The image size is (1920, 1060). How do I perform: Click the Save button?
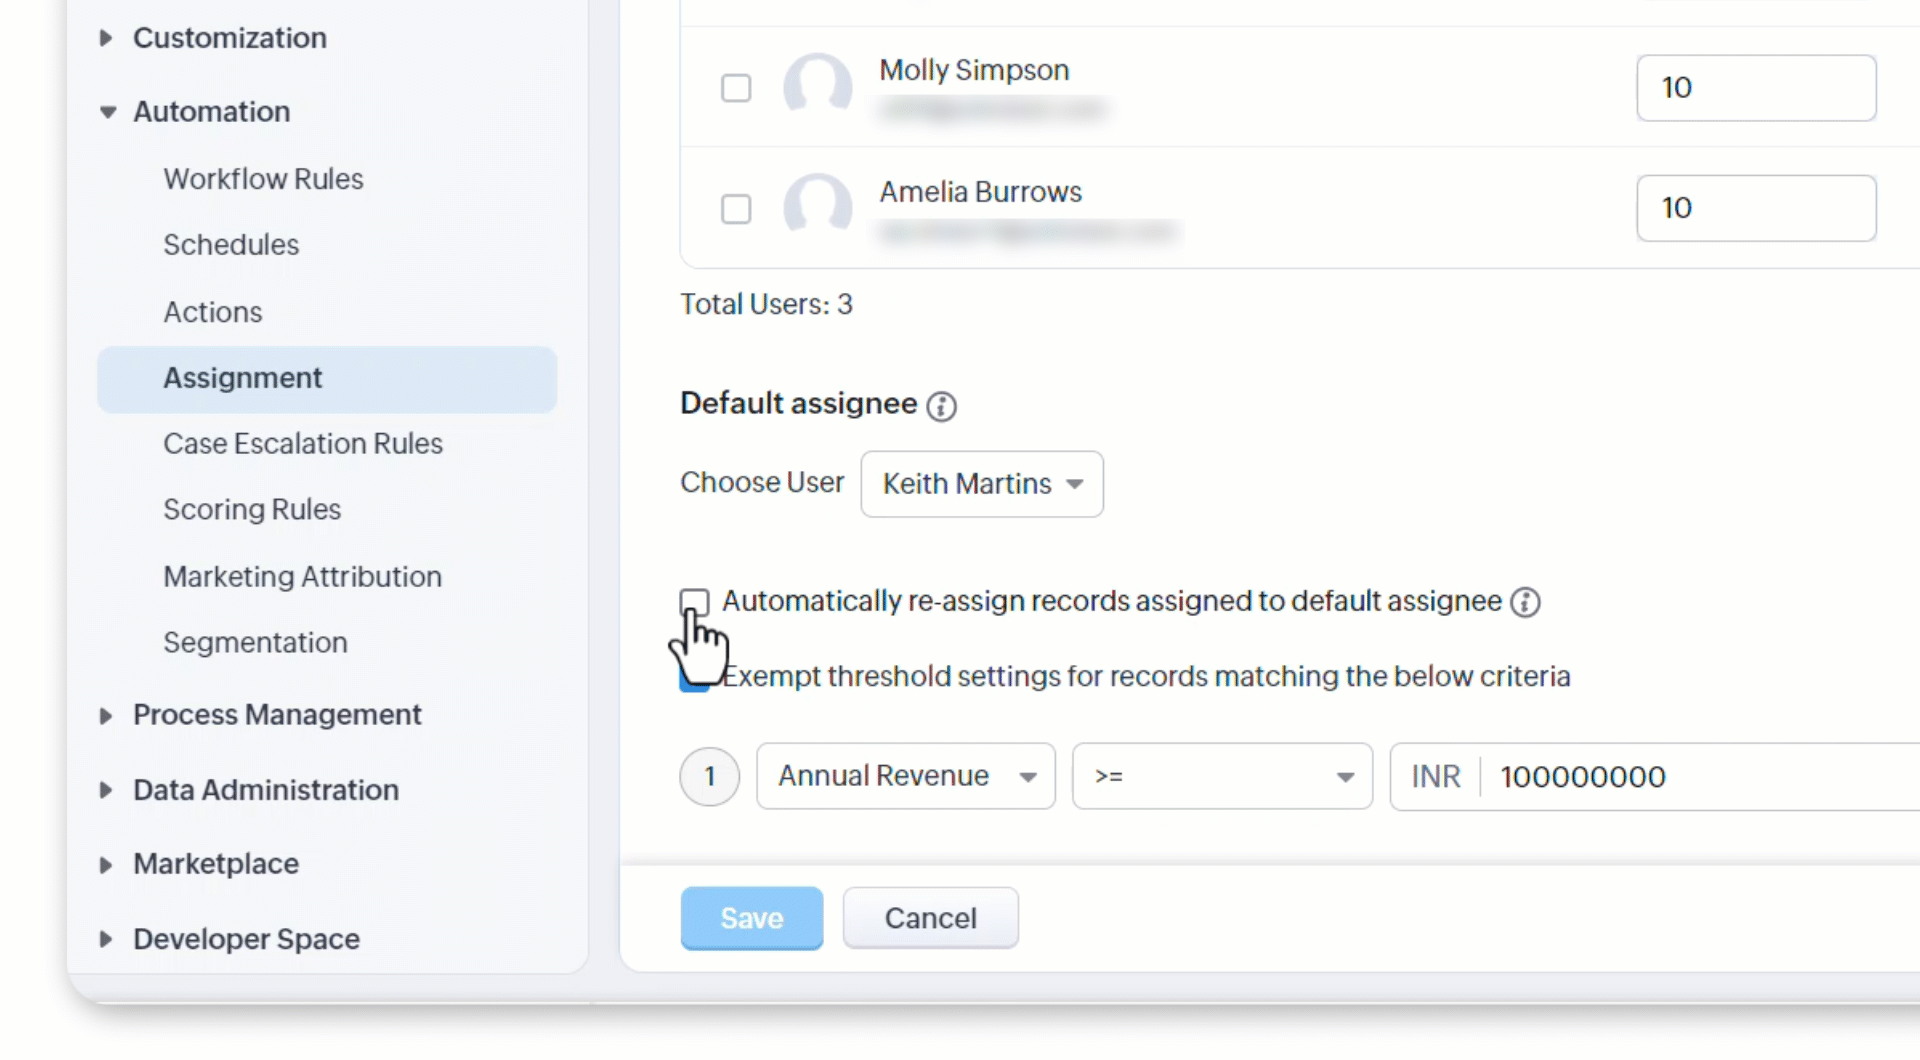[x=751, y=918]
